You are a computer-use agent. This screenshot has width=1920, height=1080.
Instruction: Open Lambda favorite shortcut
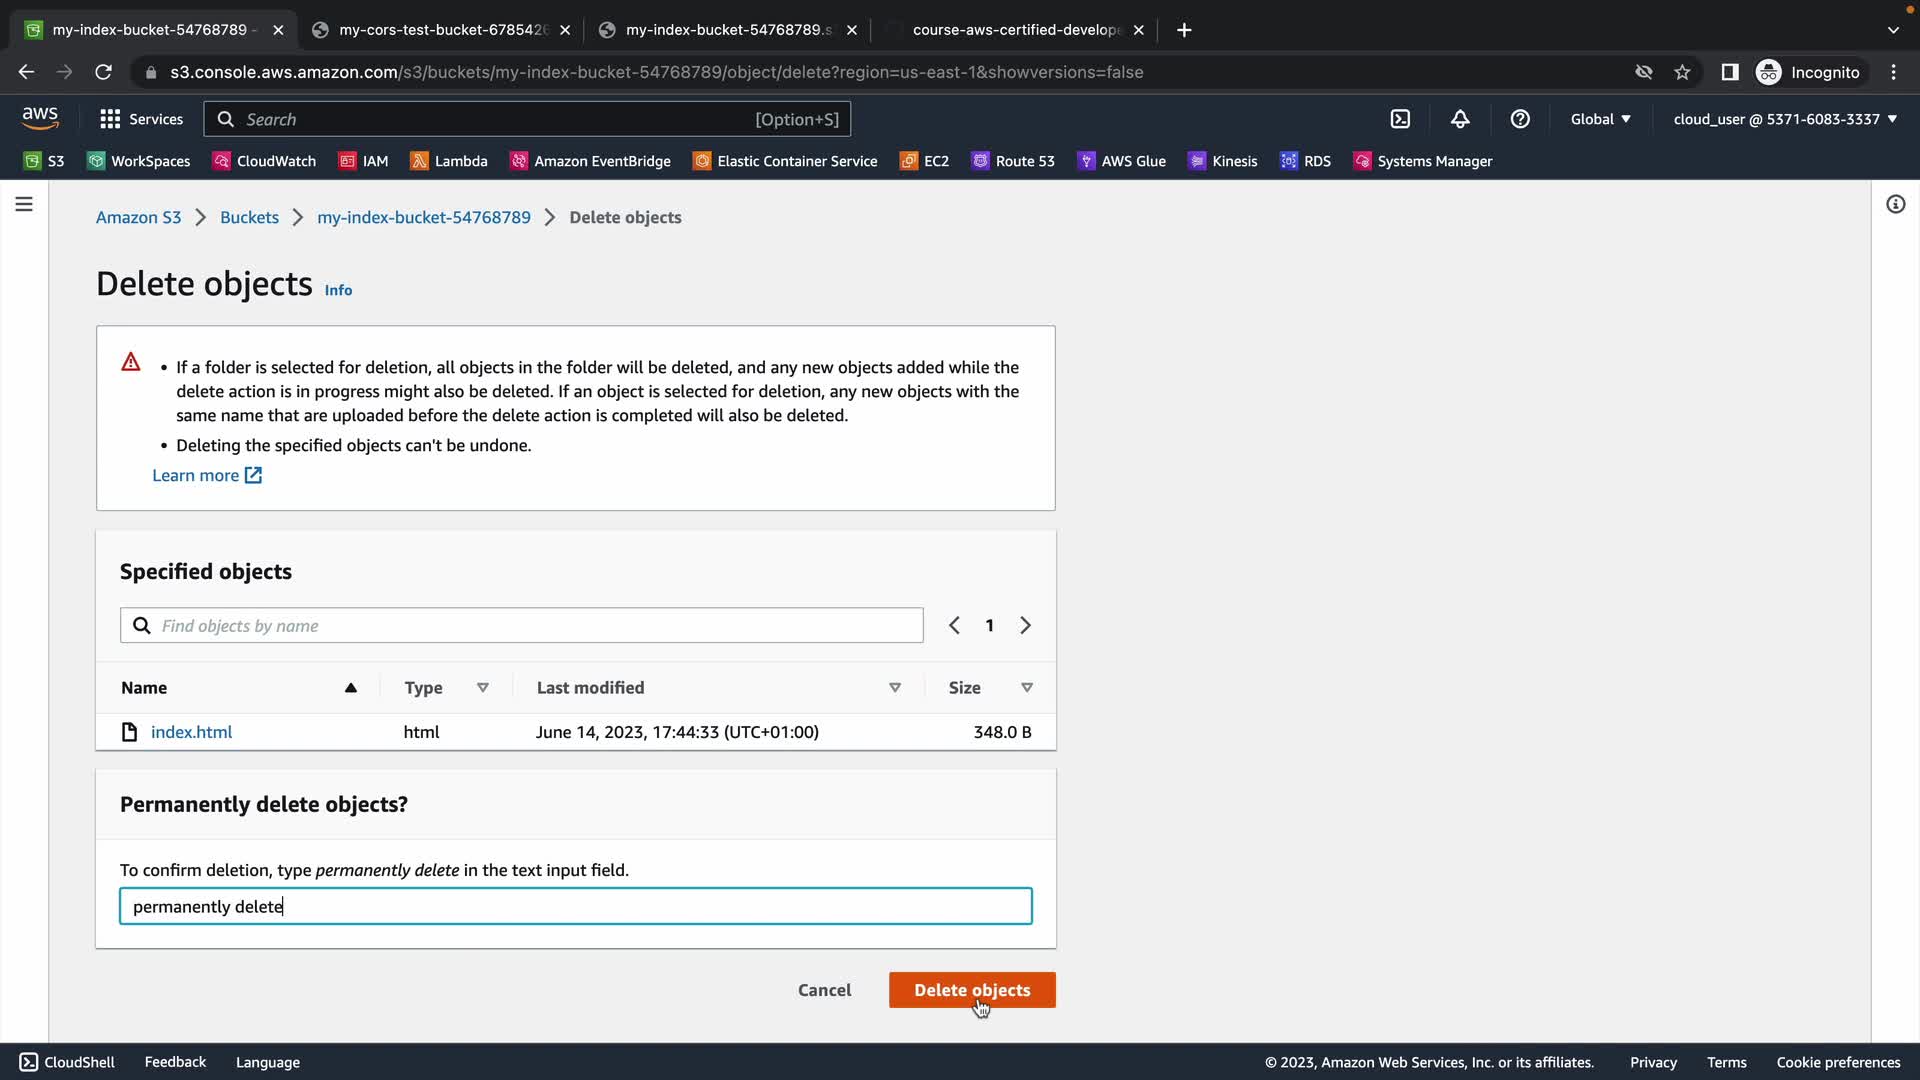click(x=449, y=161)
